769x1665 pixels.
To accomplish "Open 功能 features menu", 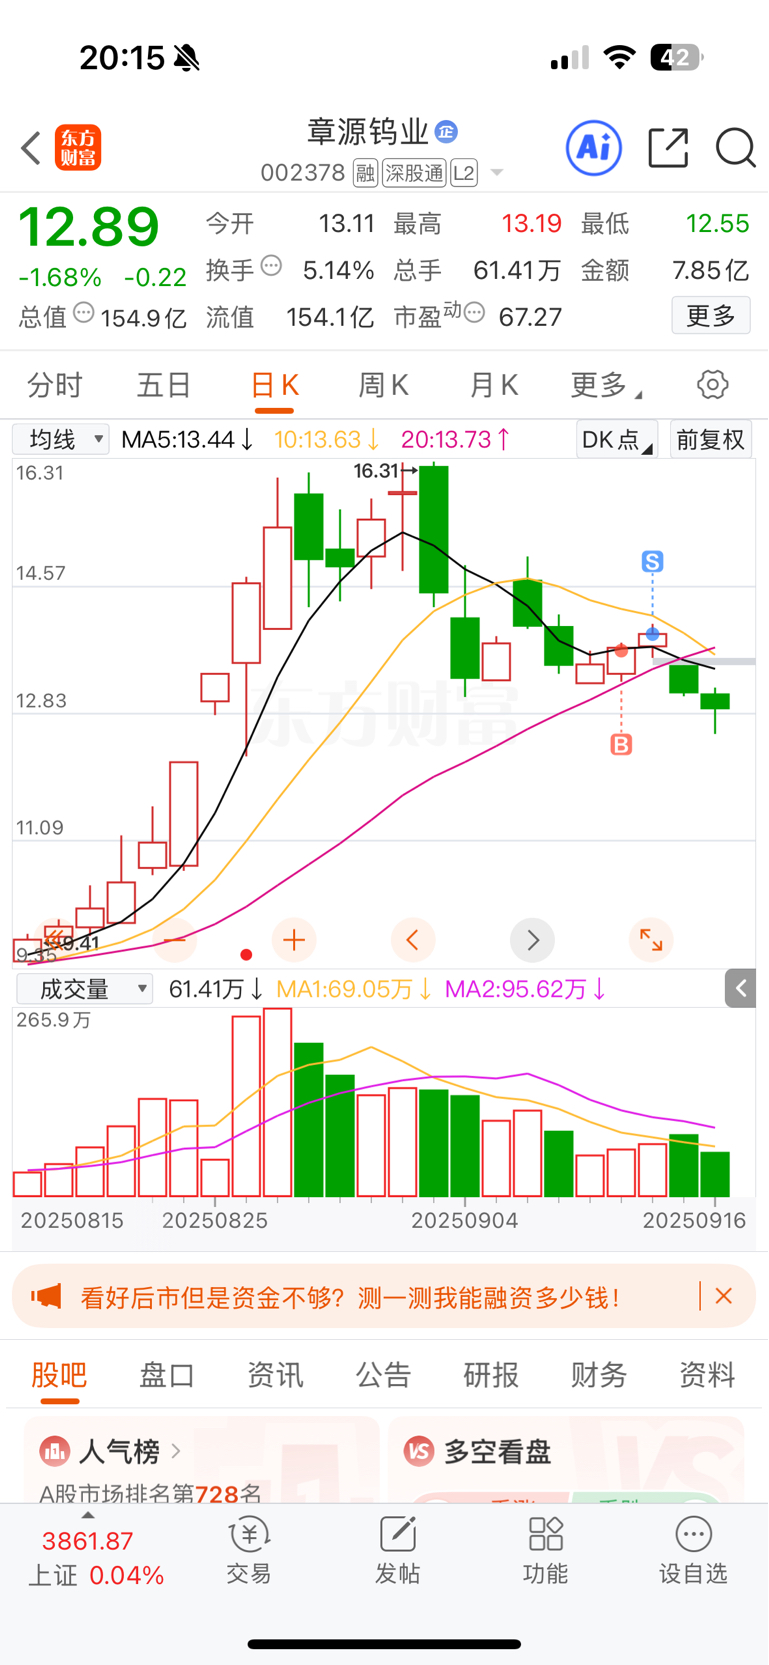I will [545, 1551].
